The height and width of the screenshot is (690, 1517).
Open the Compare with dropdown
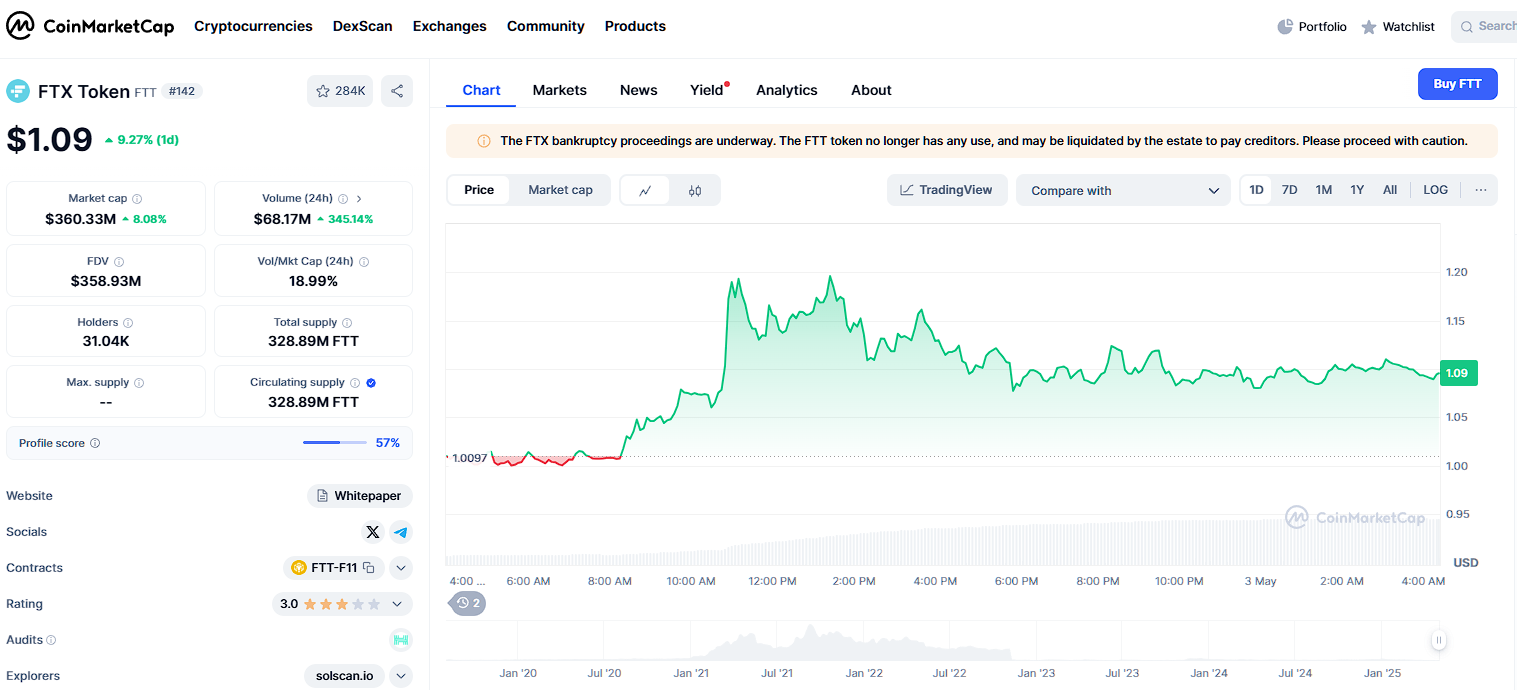(x=1123, y=190)
